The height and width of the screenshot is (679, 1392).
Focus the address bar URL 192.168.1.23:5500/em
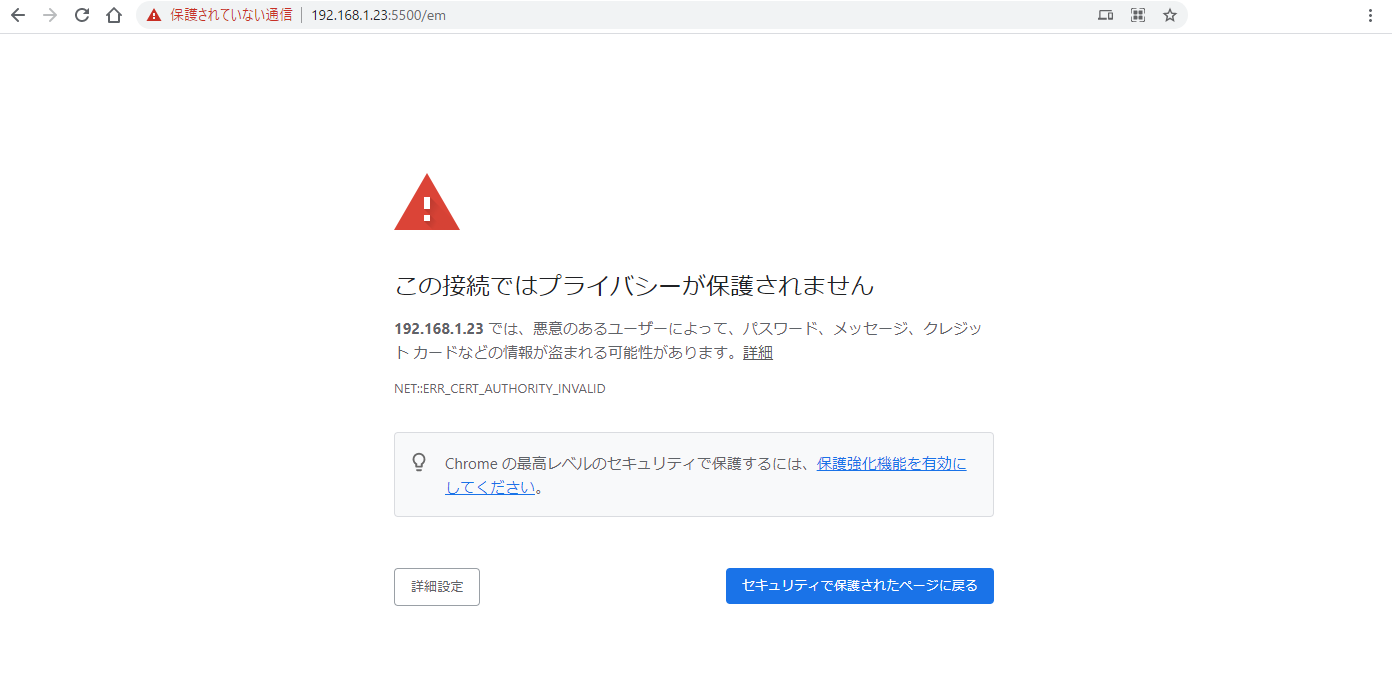(378, 15)
